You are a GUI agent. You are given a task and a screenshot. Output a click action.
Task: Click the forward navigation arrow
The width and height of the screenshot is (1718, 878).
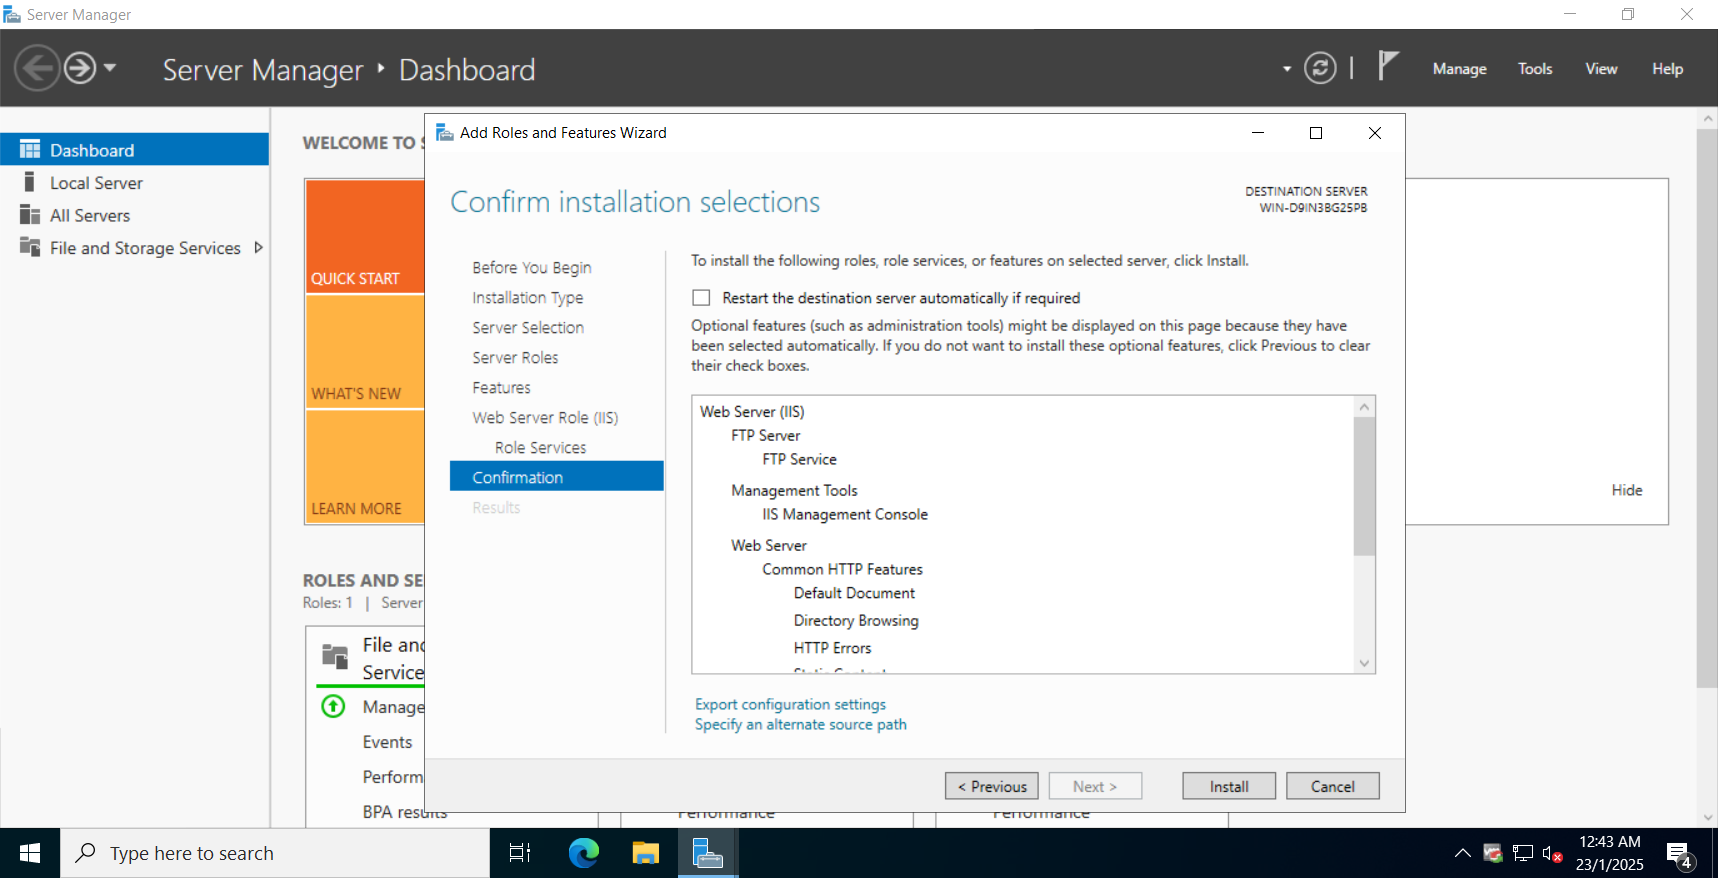click(80, 69)
